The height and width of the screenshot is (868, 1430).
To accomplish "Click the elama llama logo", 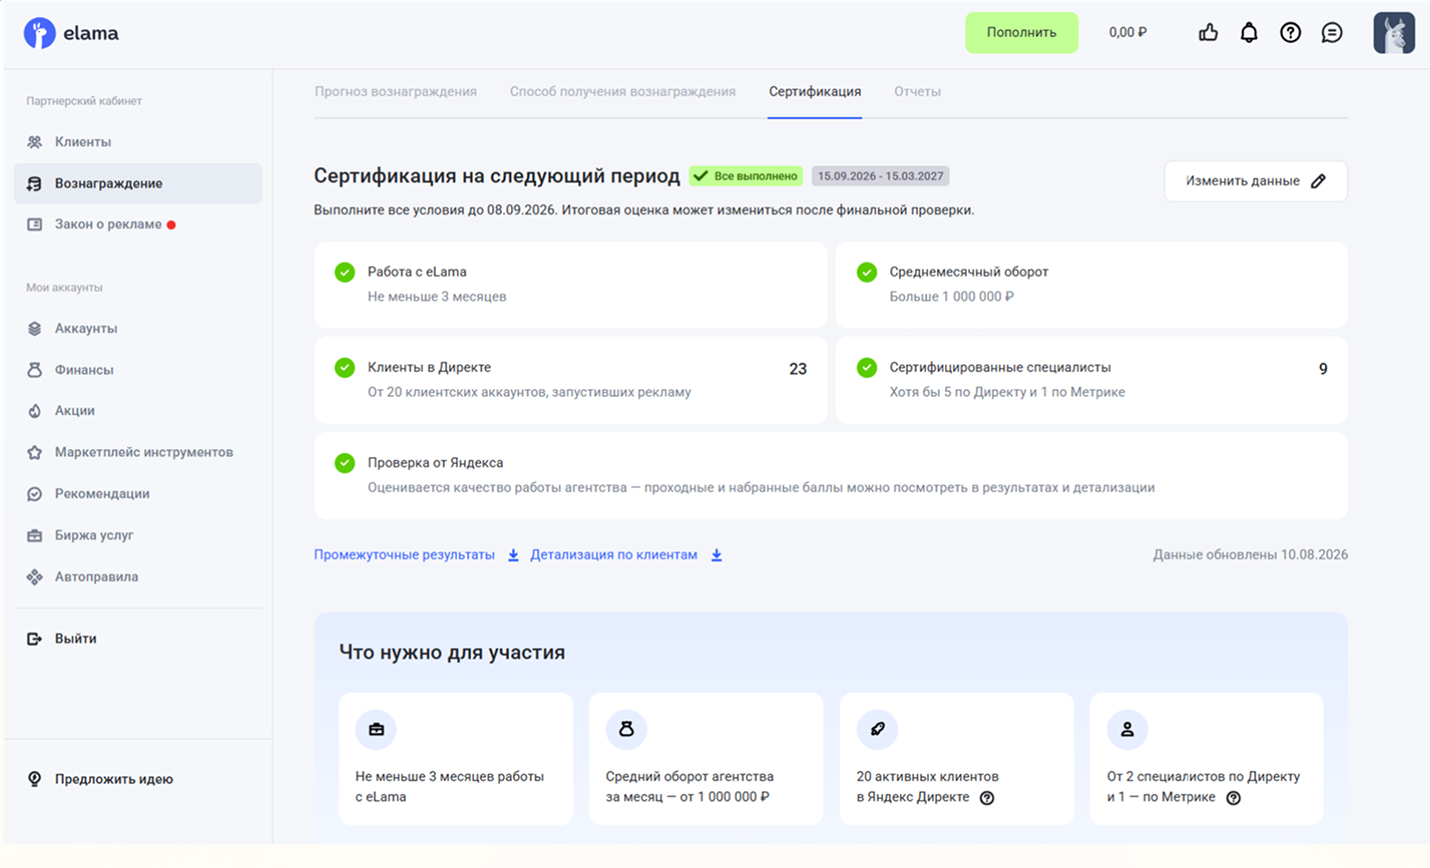I will click(39, 33).
